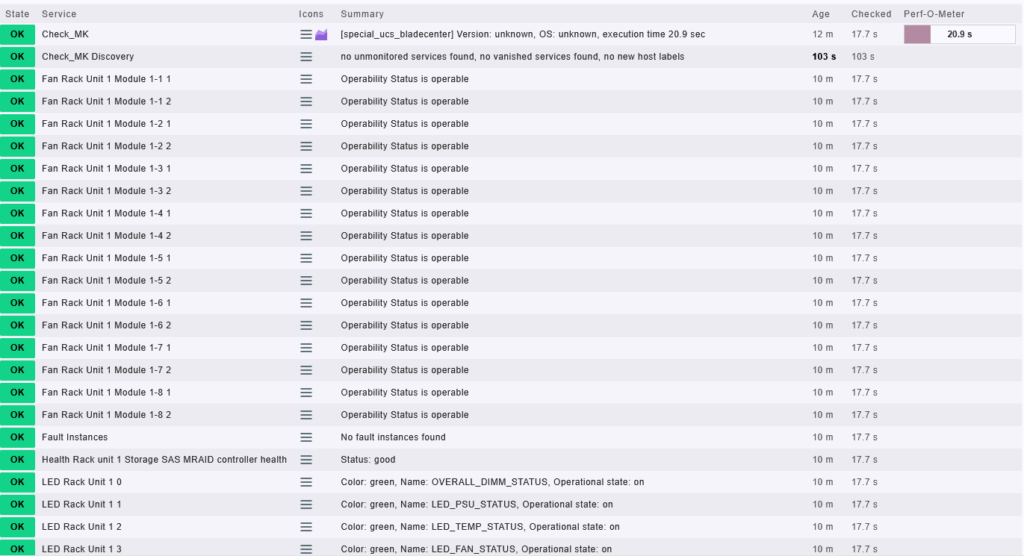
Task: Open Fan Rack Unit 1 Module 1-8 2
Action: point(106,414)
